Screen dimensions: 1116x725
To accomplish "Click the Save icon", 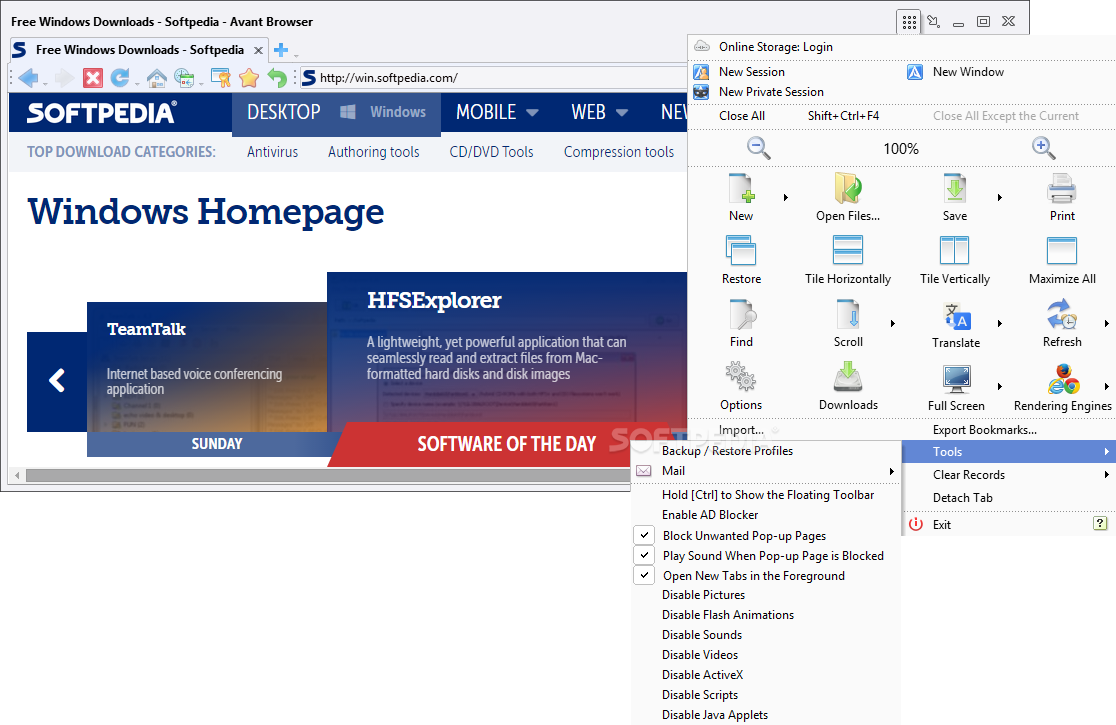I will coord(954,189).
